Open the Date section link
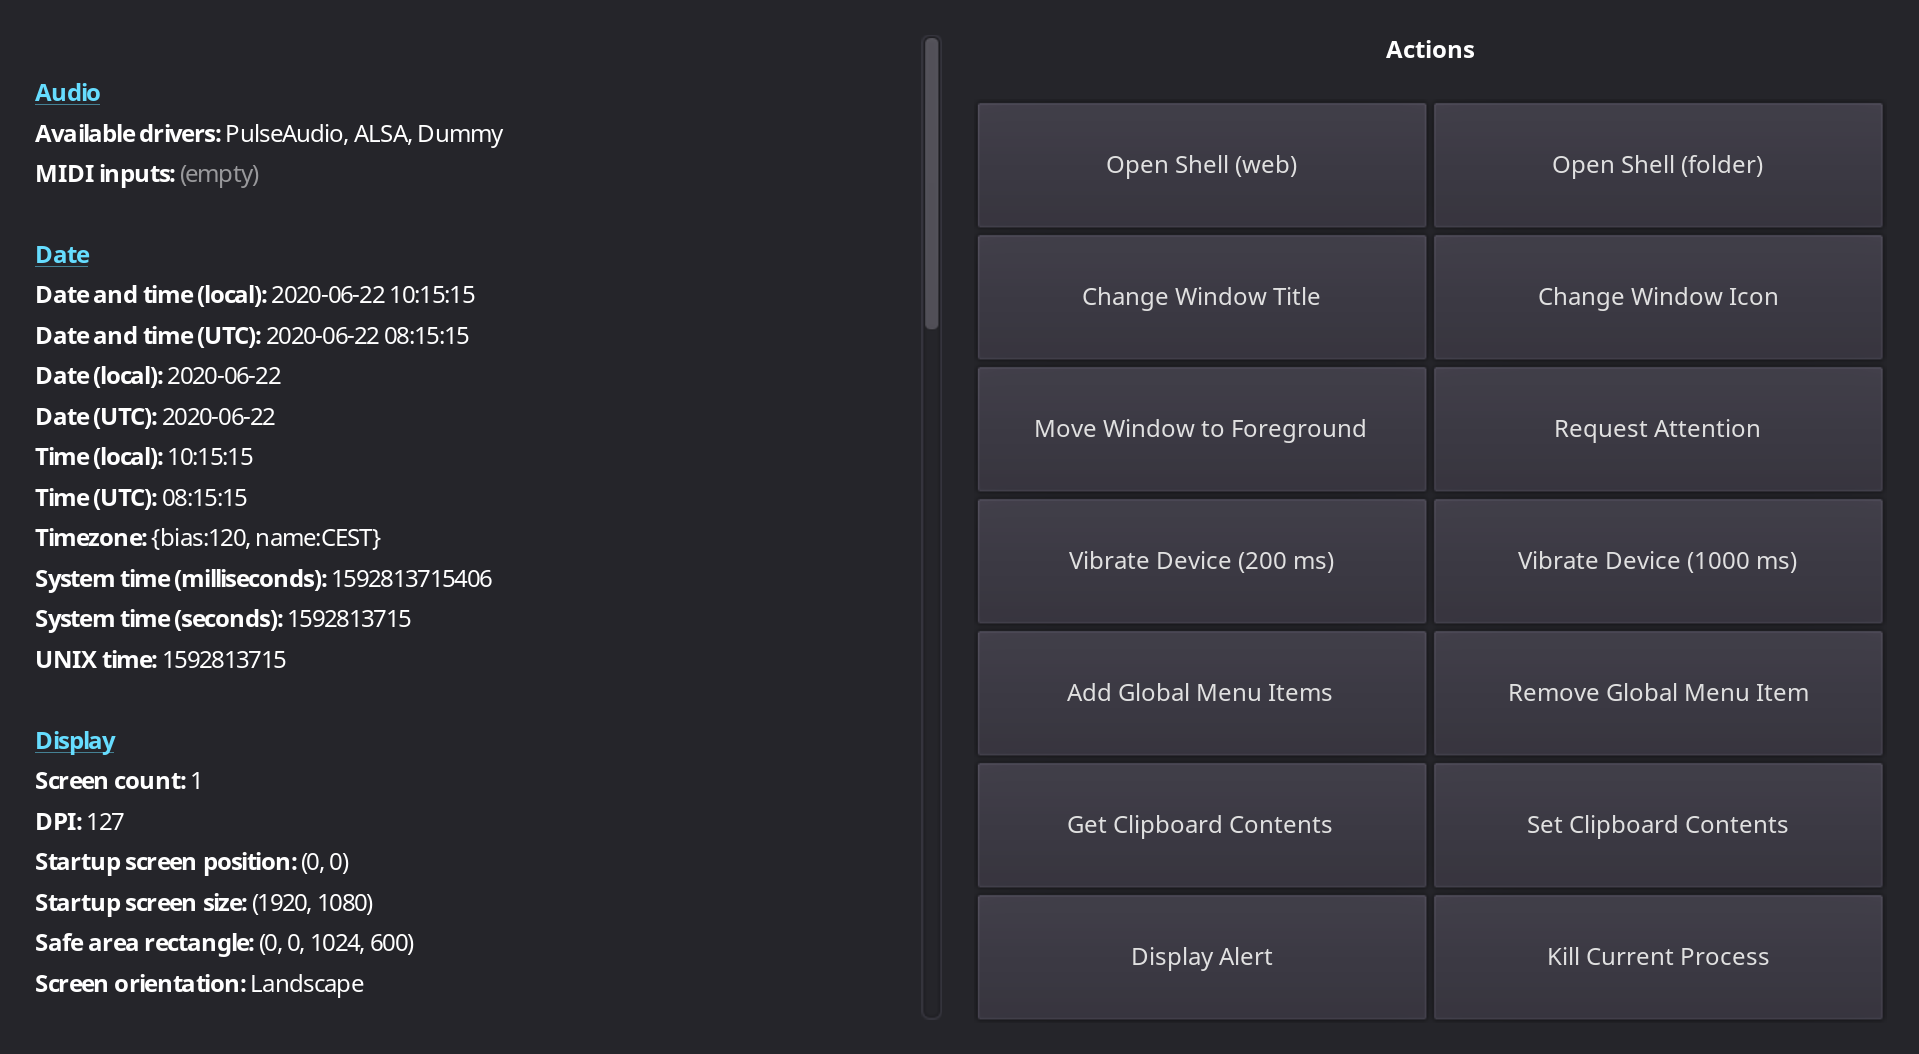The width and height of the screenshot is (1919, 1054). (x=62, y=255)
